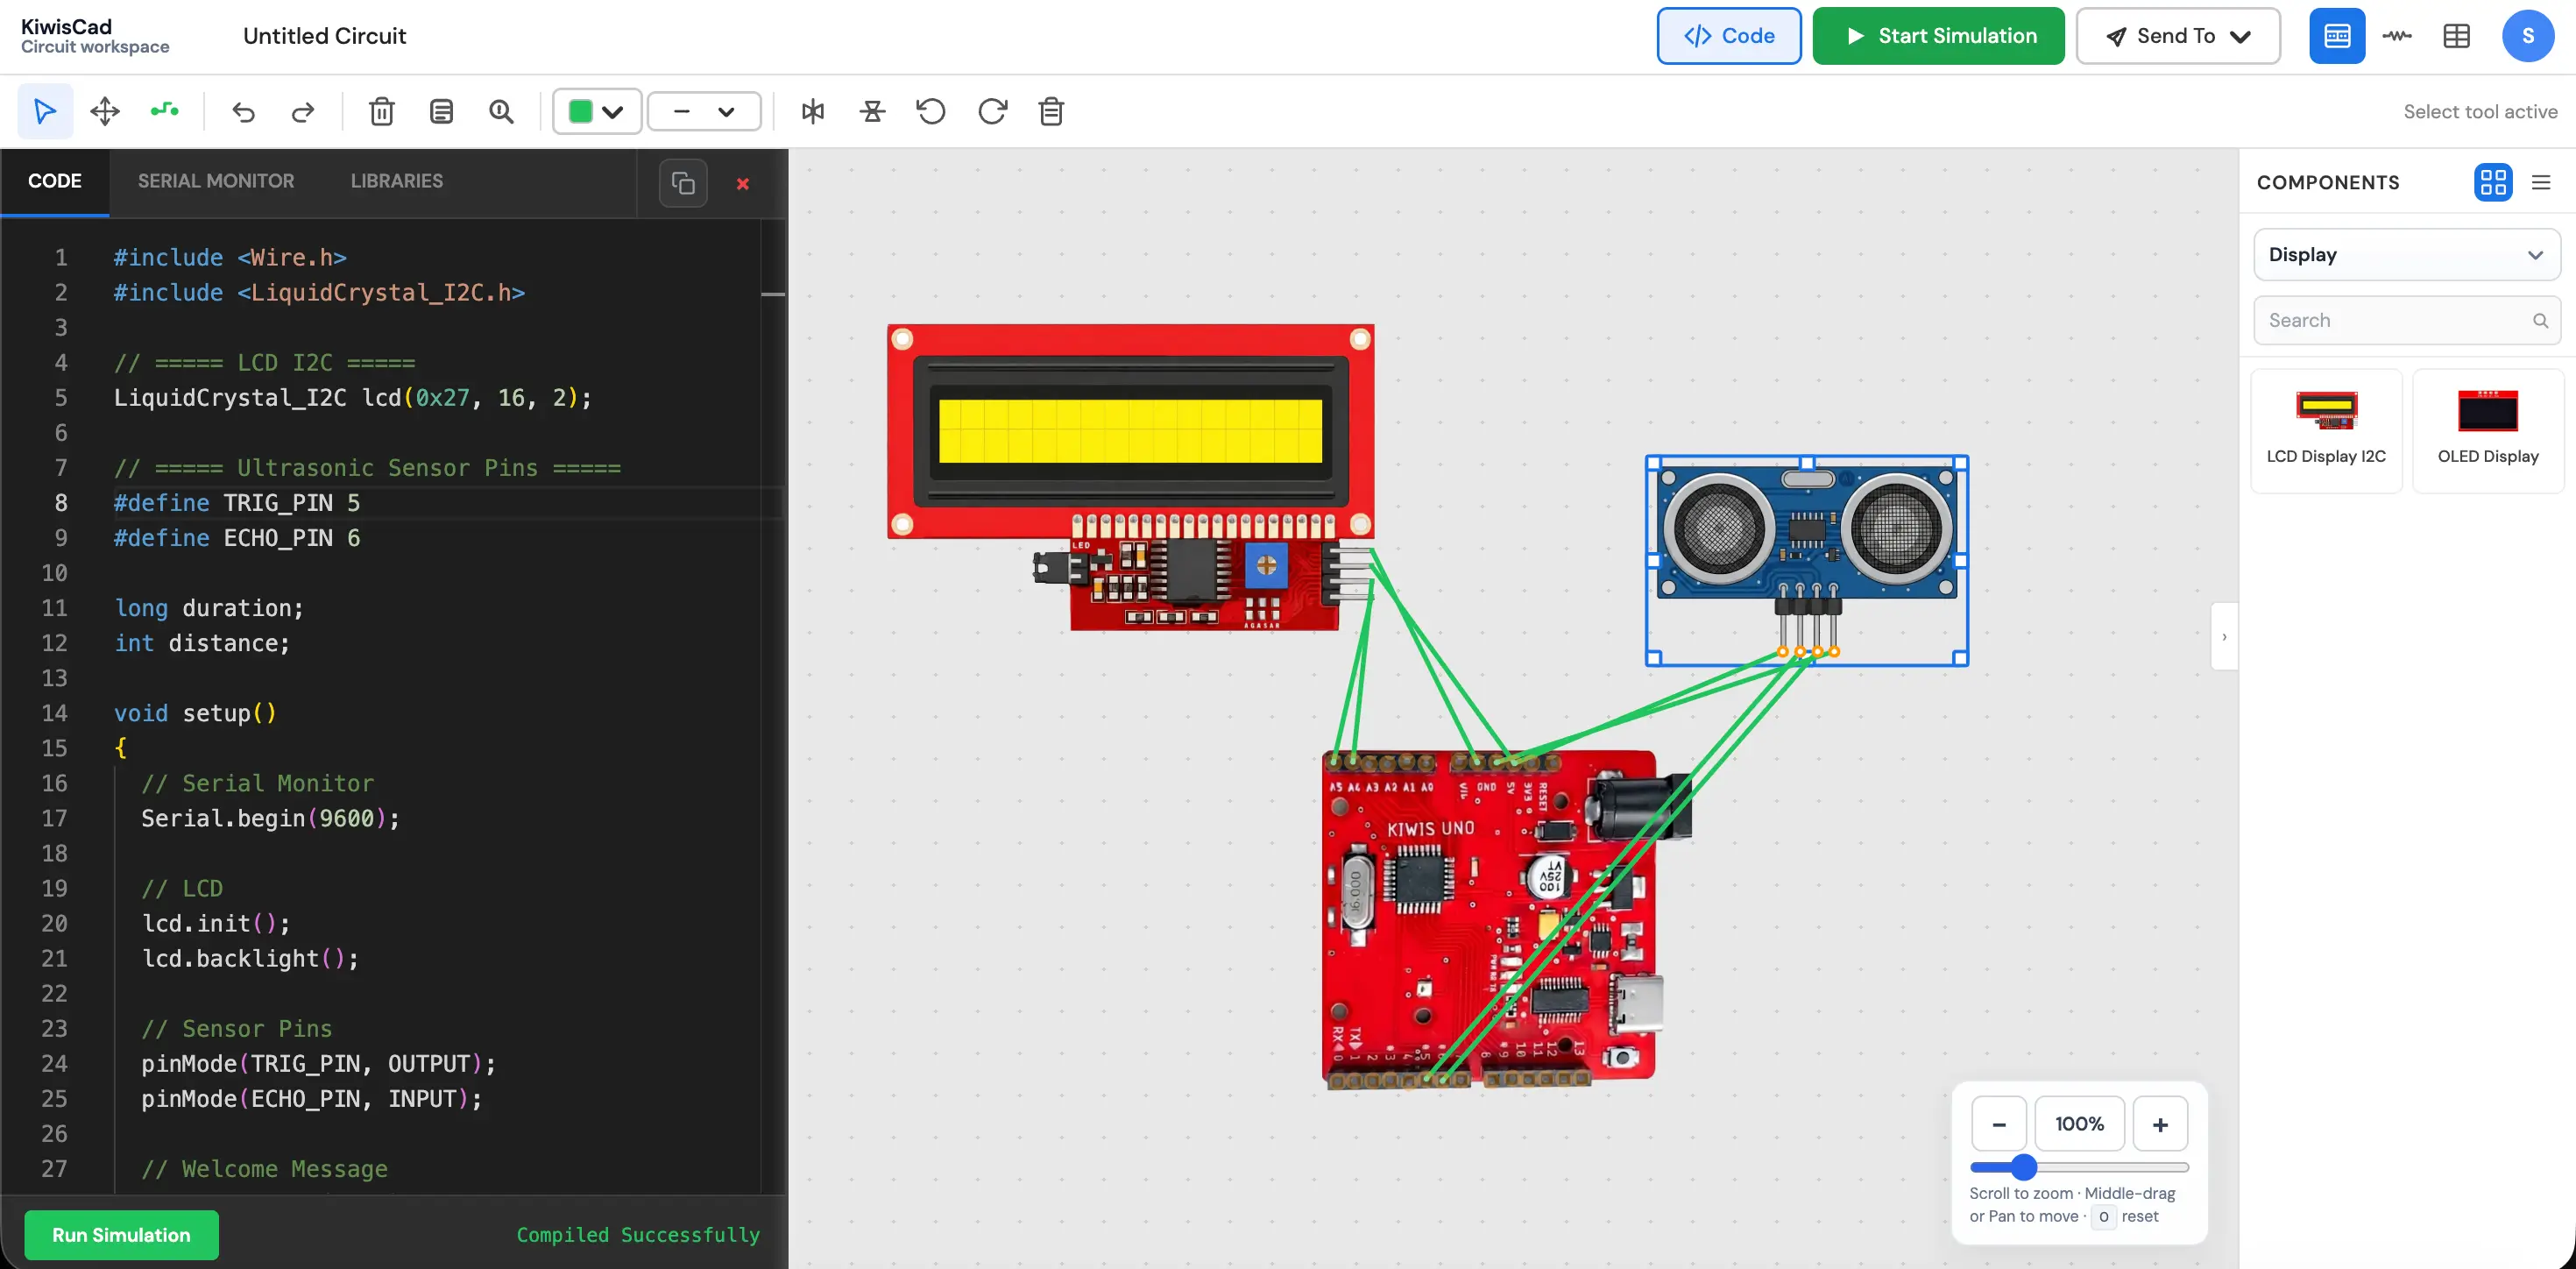Screen dimensions: 2576x1269
Task: Copy code with the duplicate icon
Action: [x=683, y=183]
